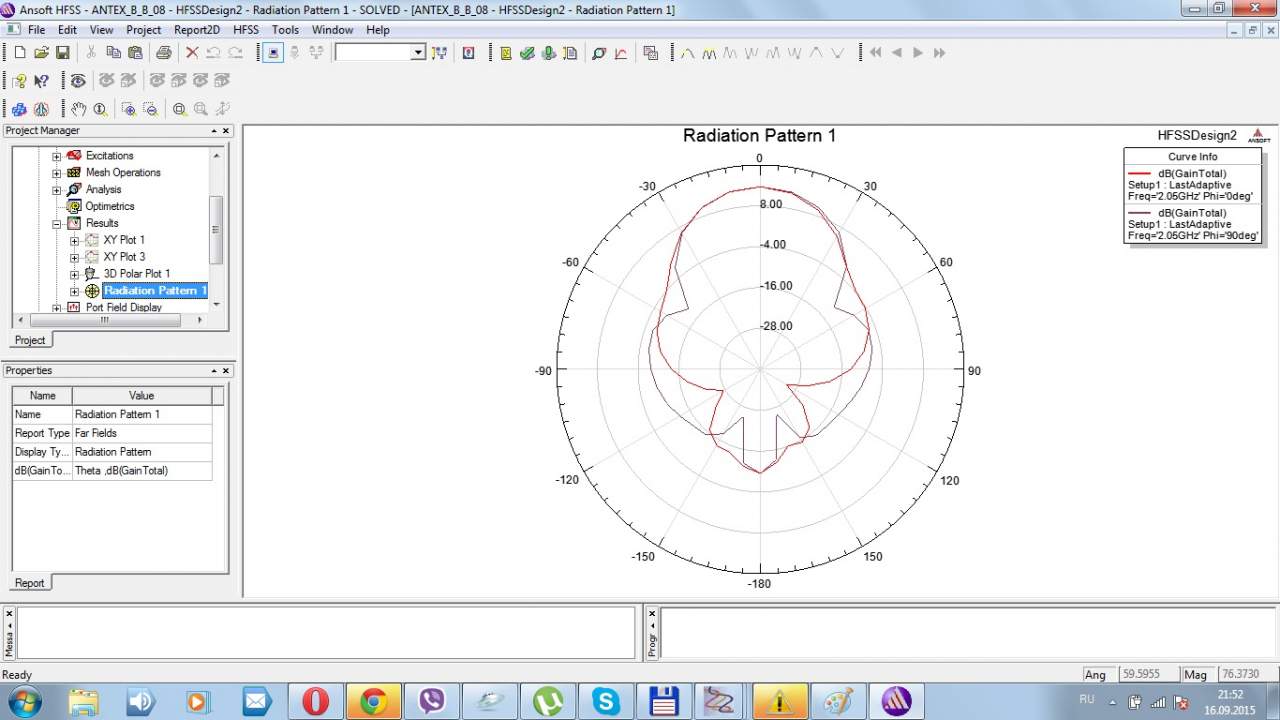The height and width of the screenshot is (720, 1280).
Task: Select the Pan hand tool
Action: coord(79,109)
